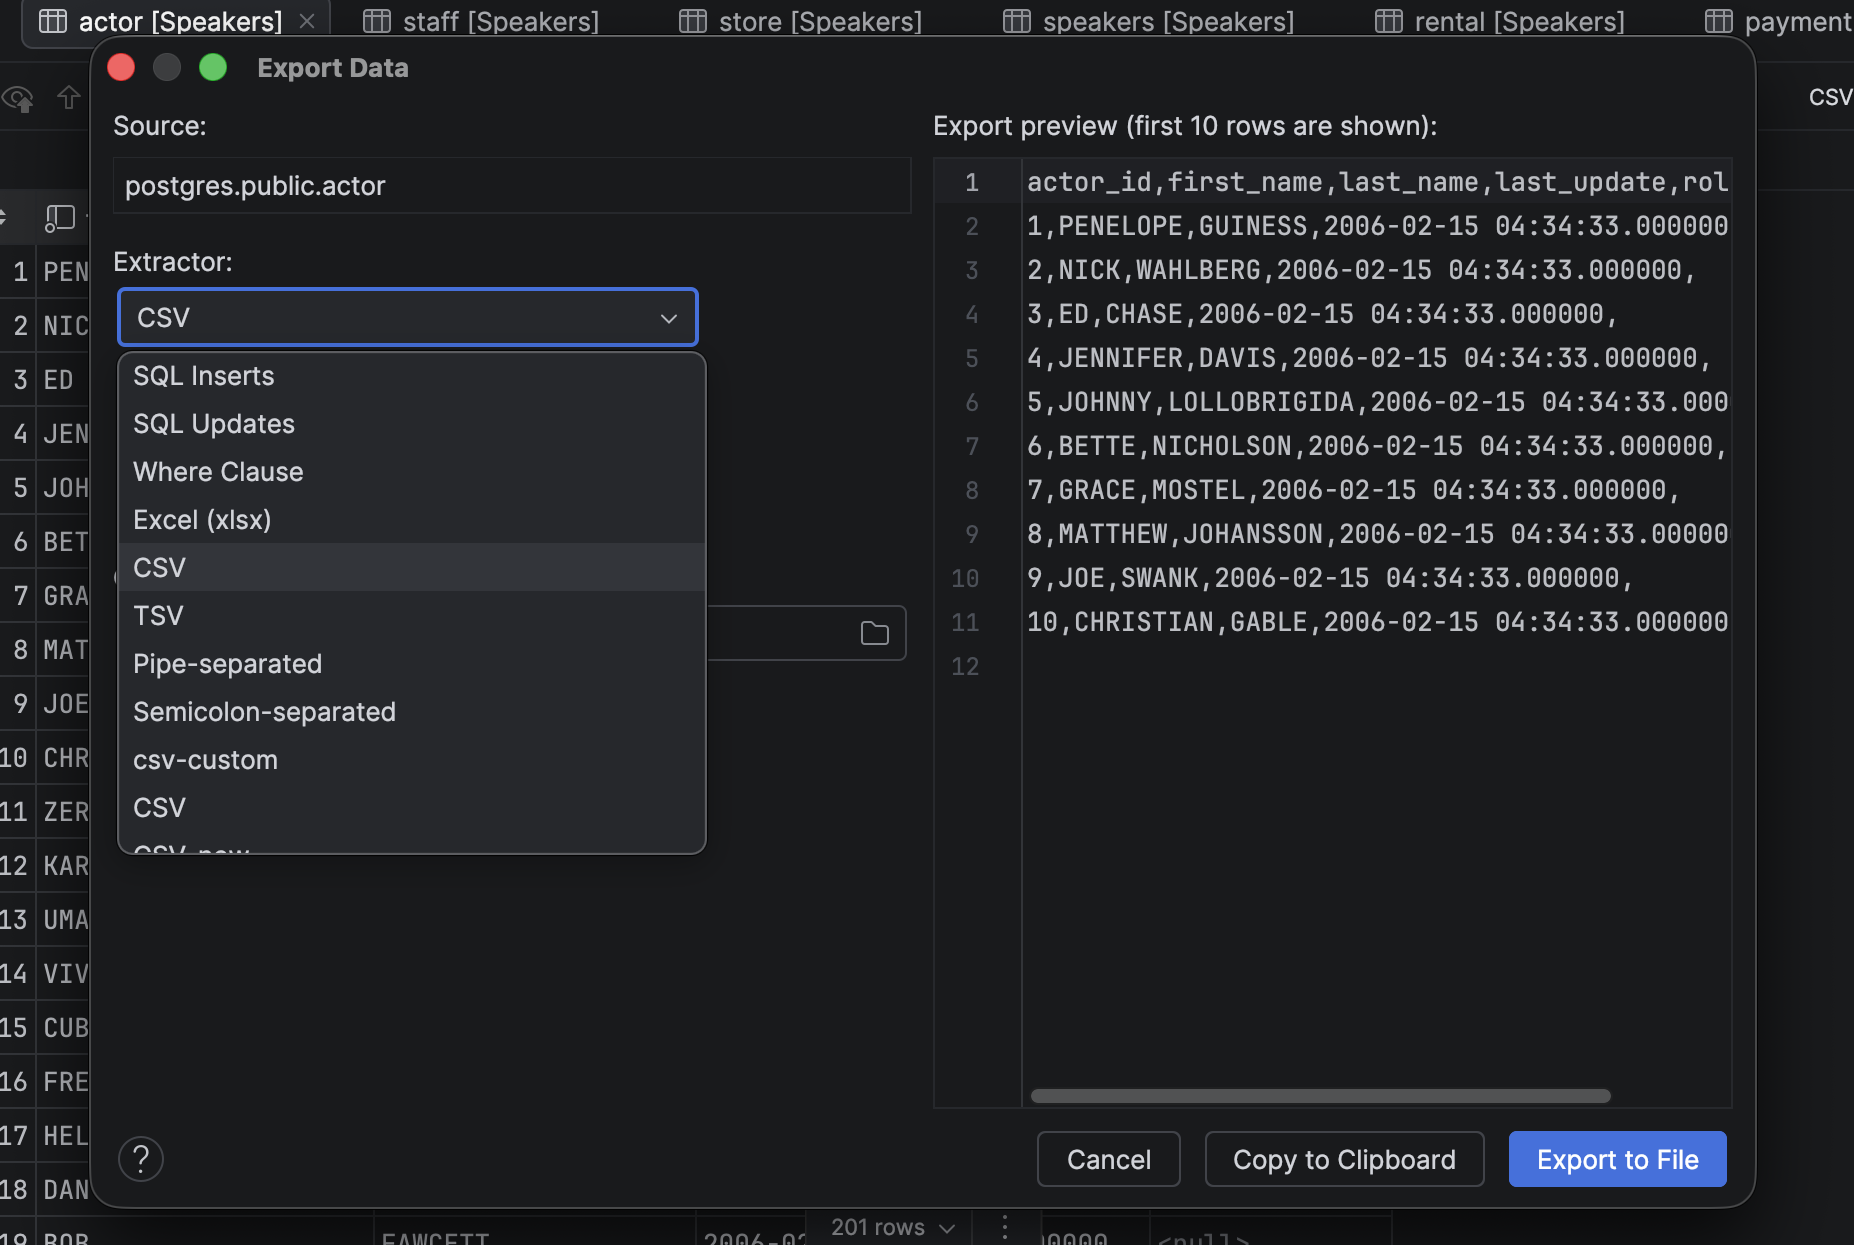Click the eye view icon in toolbar
Image resolution: width=1854 pixels, height=1245 pixels.
click(18, 98)
